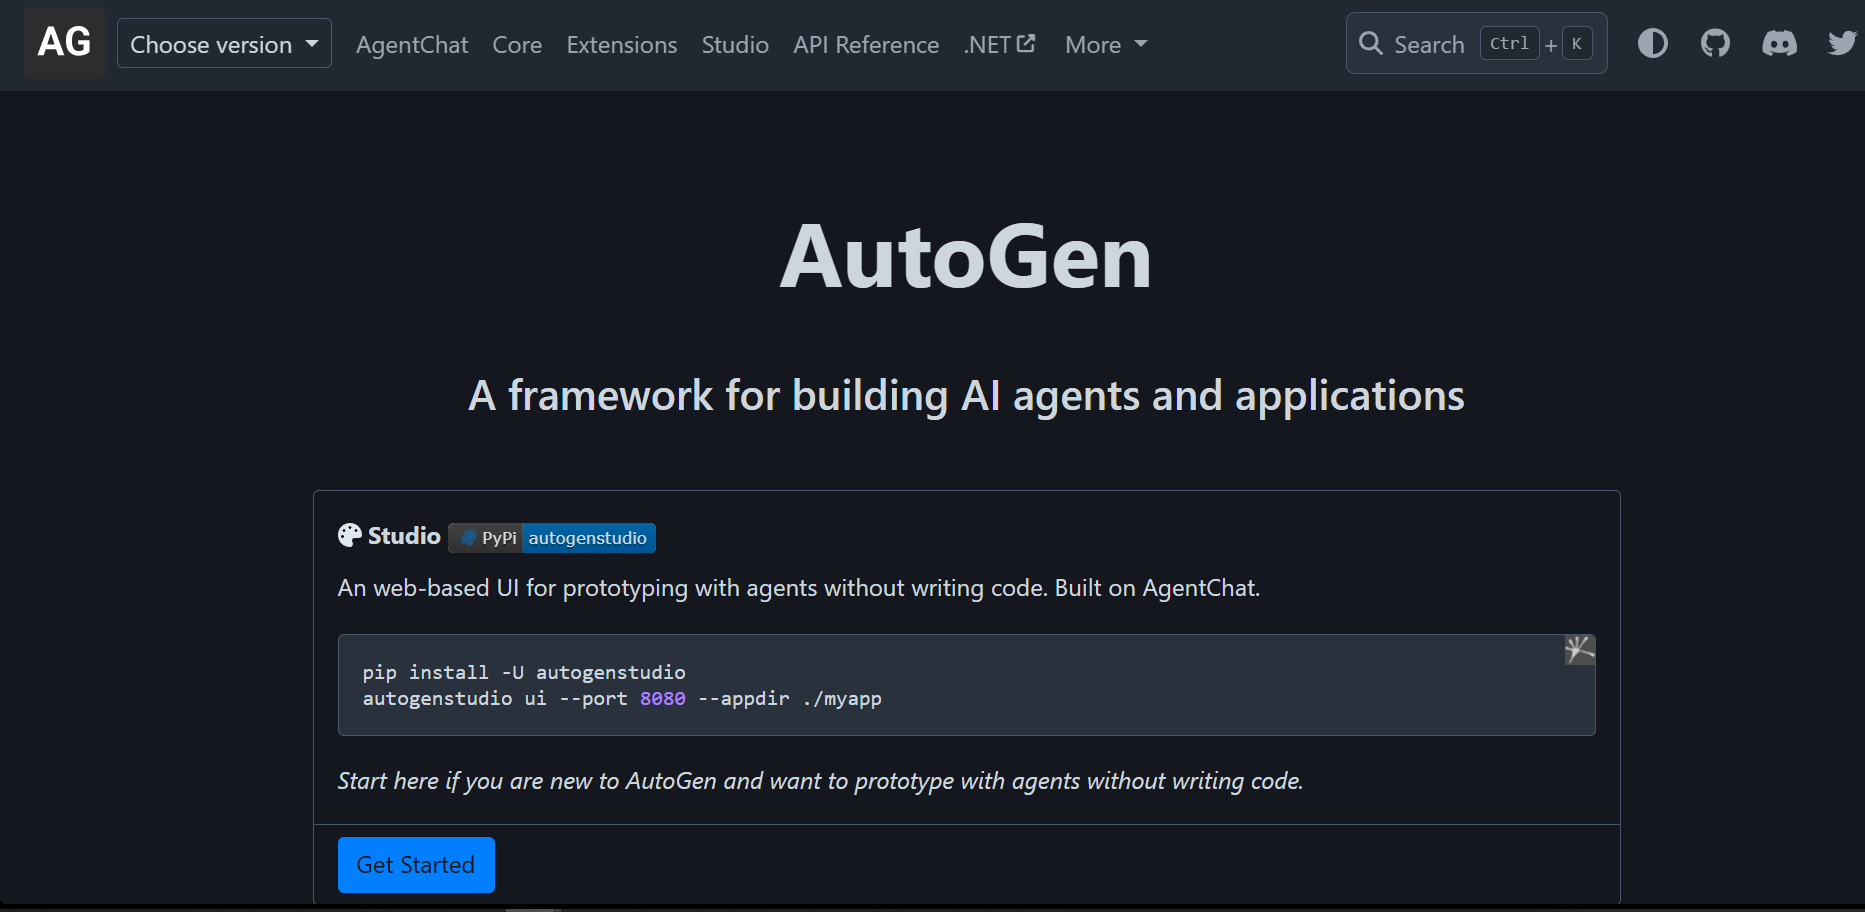Copy the pip install code snippet

click(1579, 650)
